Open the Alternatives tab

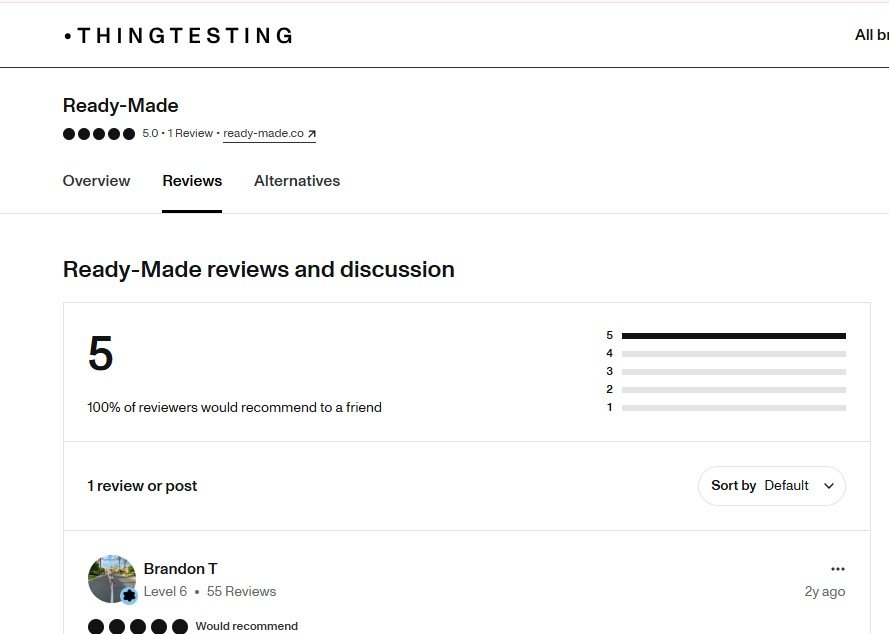297,181
